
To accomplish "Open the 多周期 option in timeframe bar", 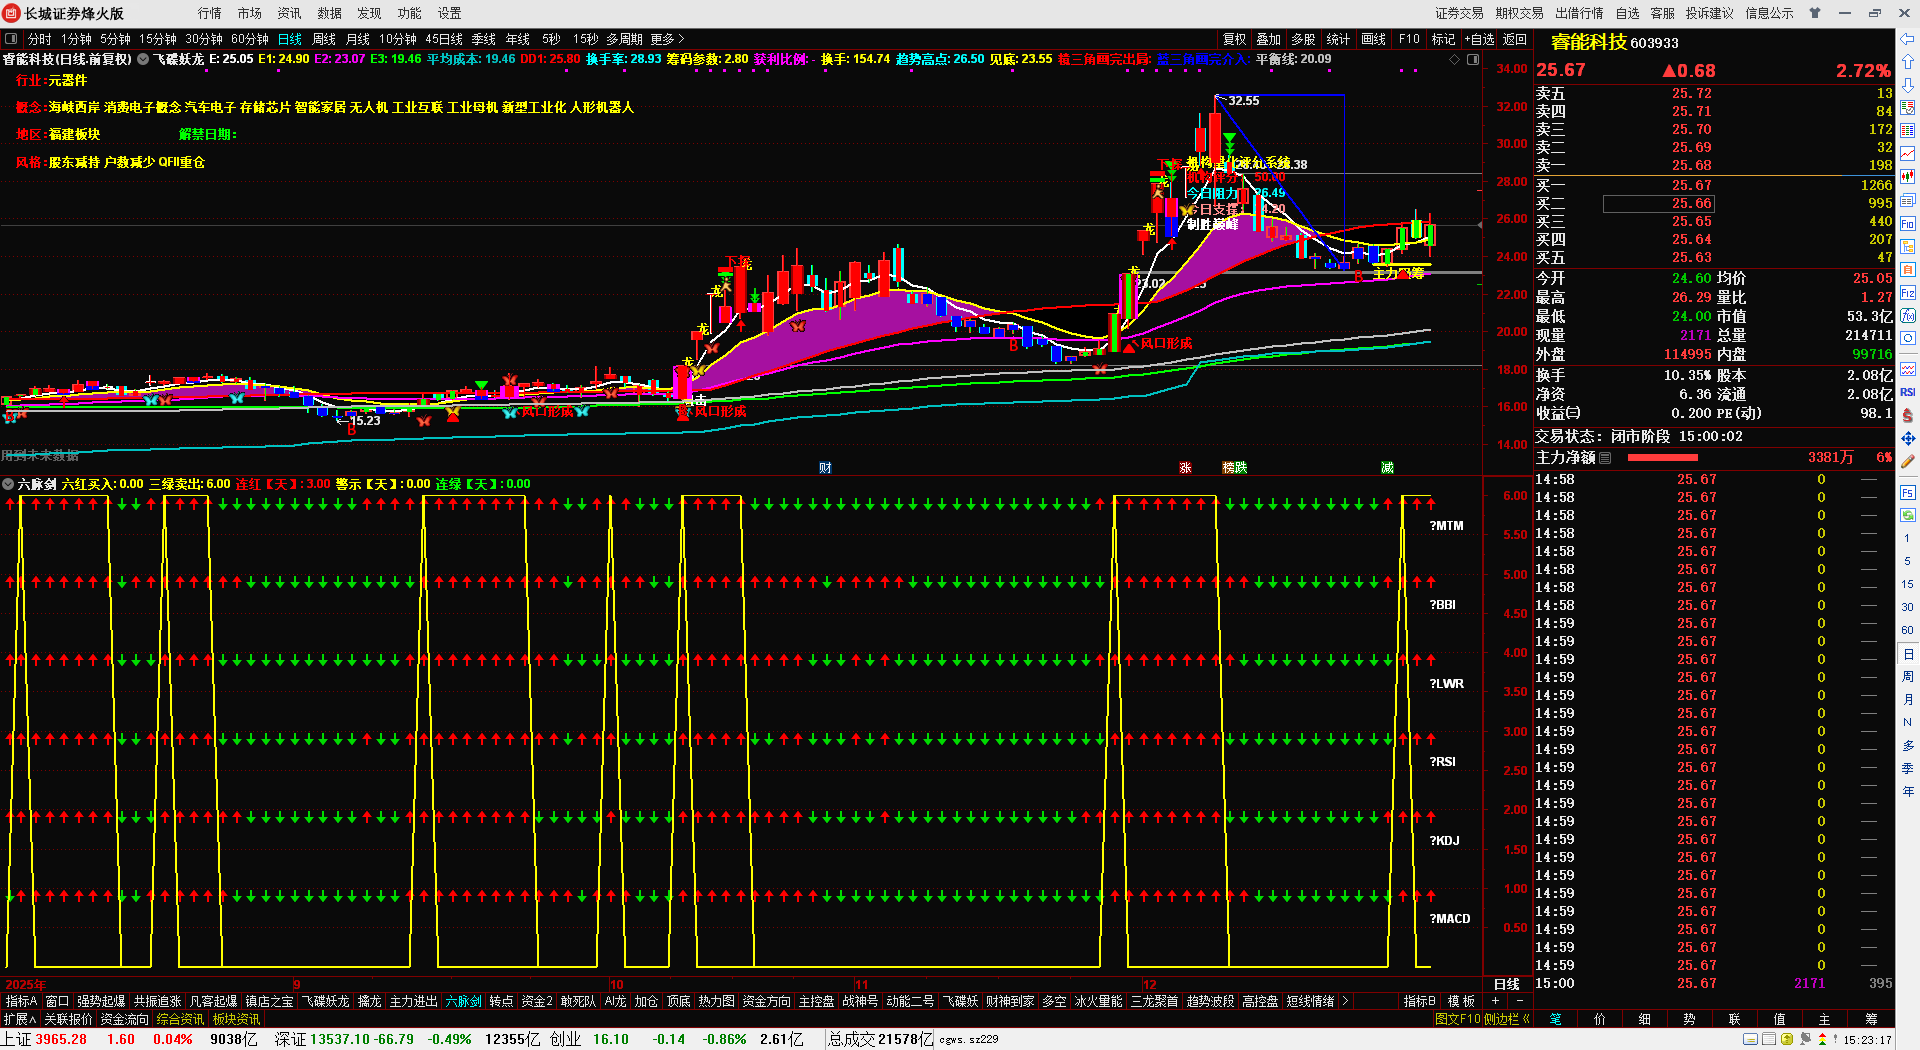I will tap(624, 39).
